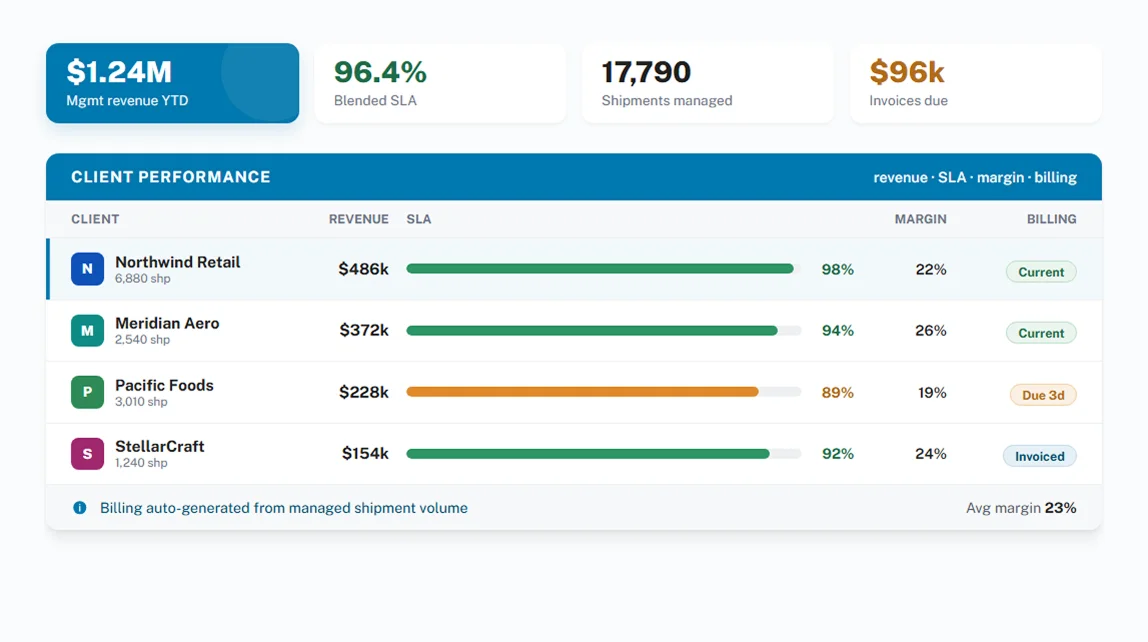Click the CLIENT PERFORMANCE panel title
Viewport: 1148px width, 642px height.
coord(171,177)
